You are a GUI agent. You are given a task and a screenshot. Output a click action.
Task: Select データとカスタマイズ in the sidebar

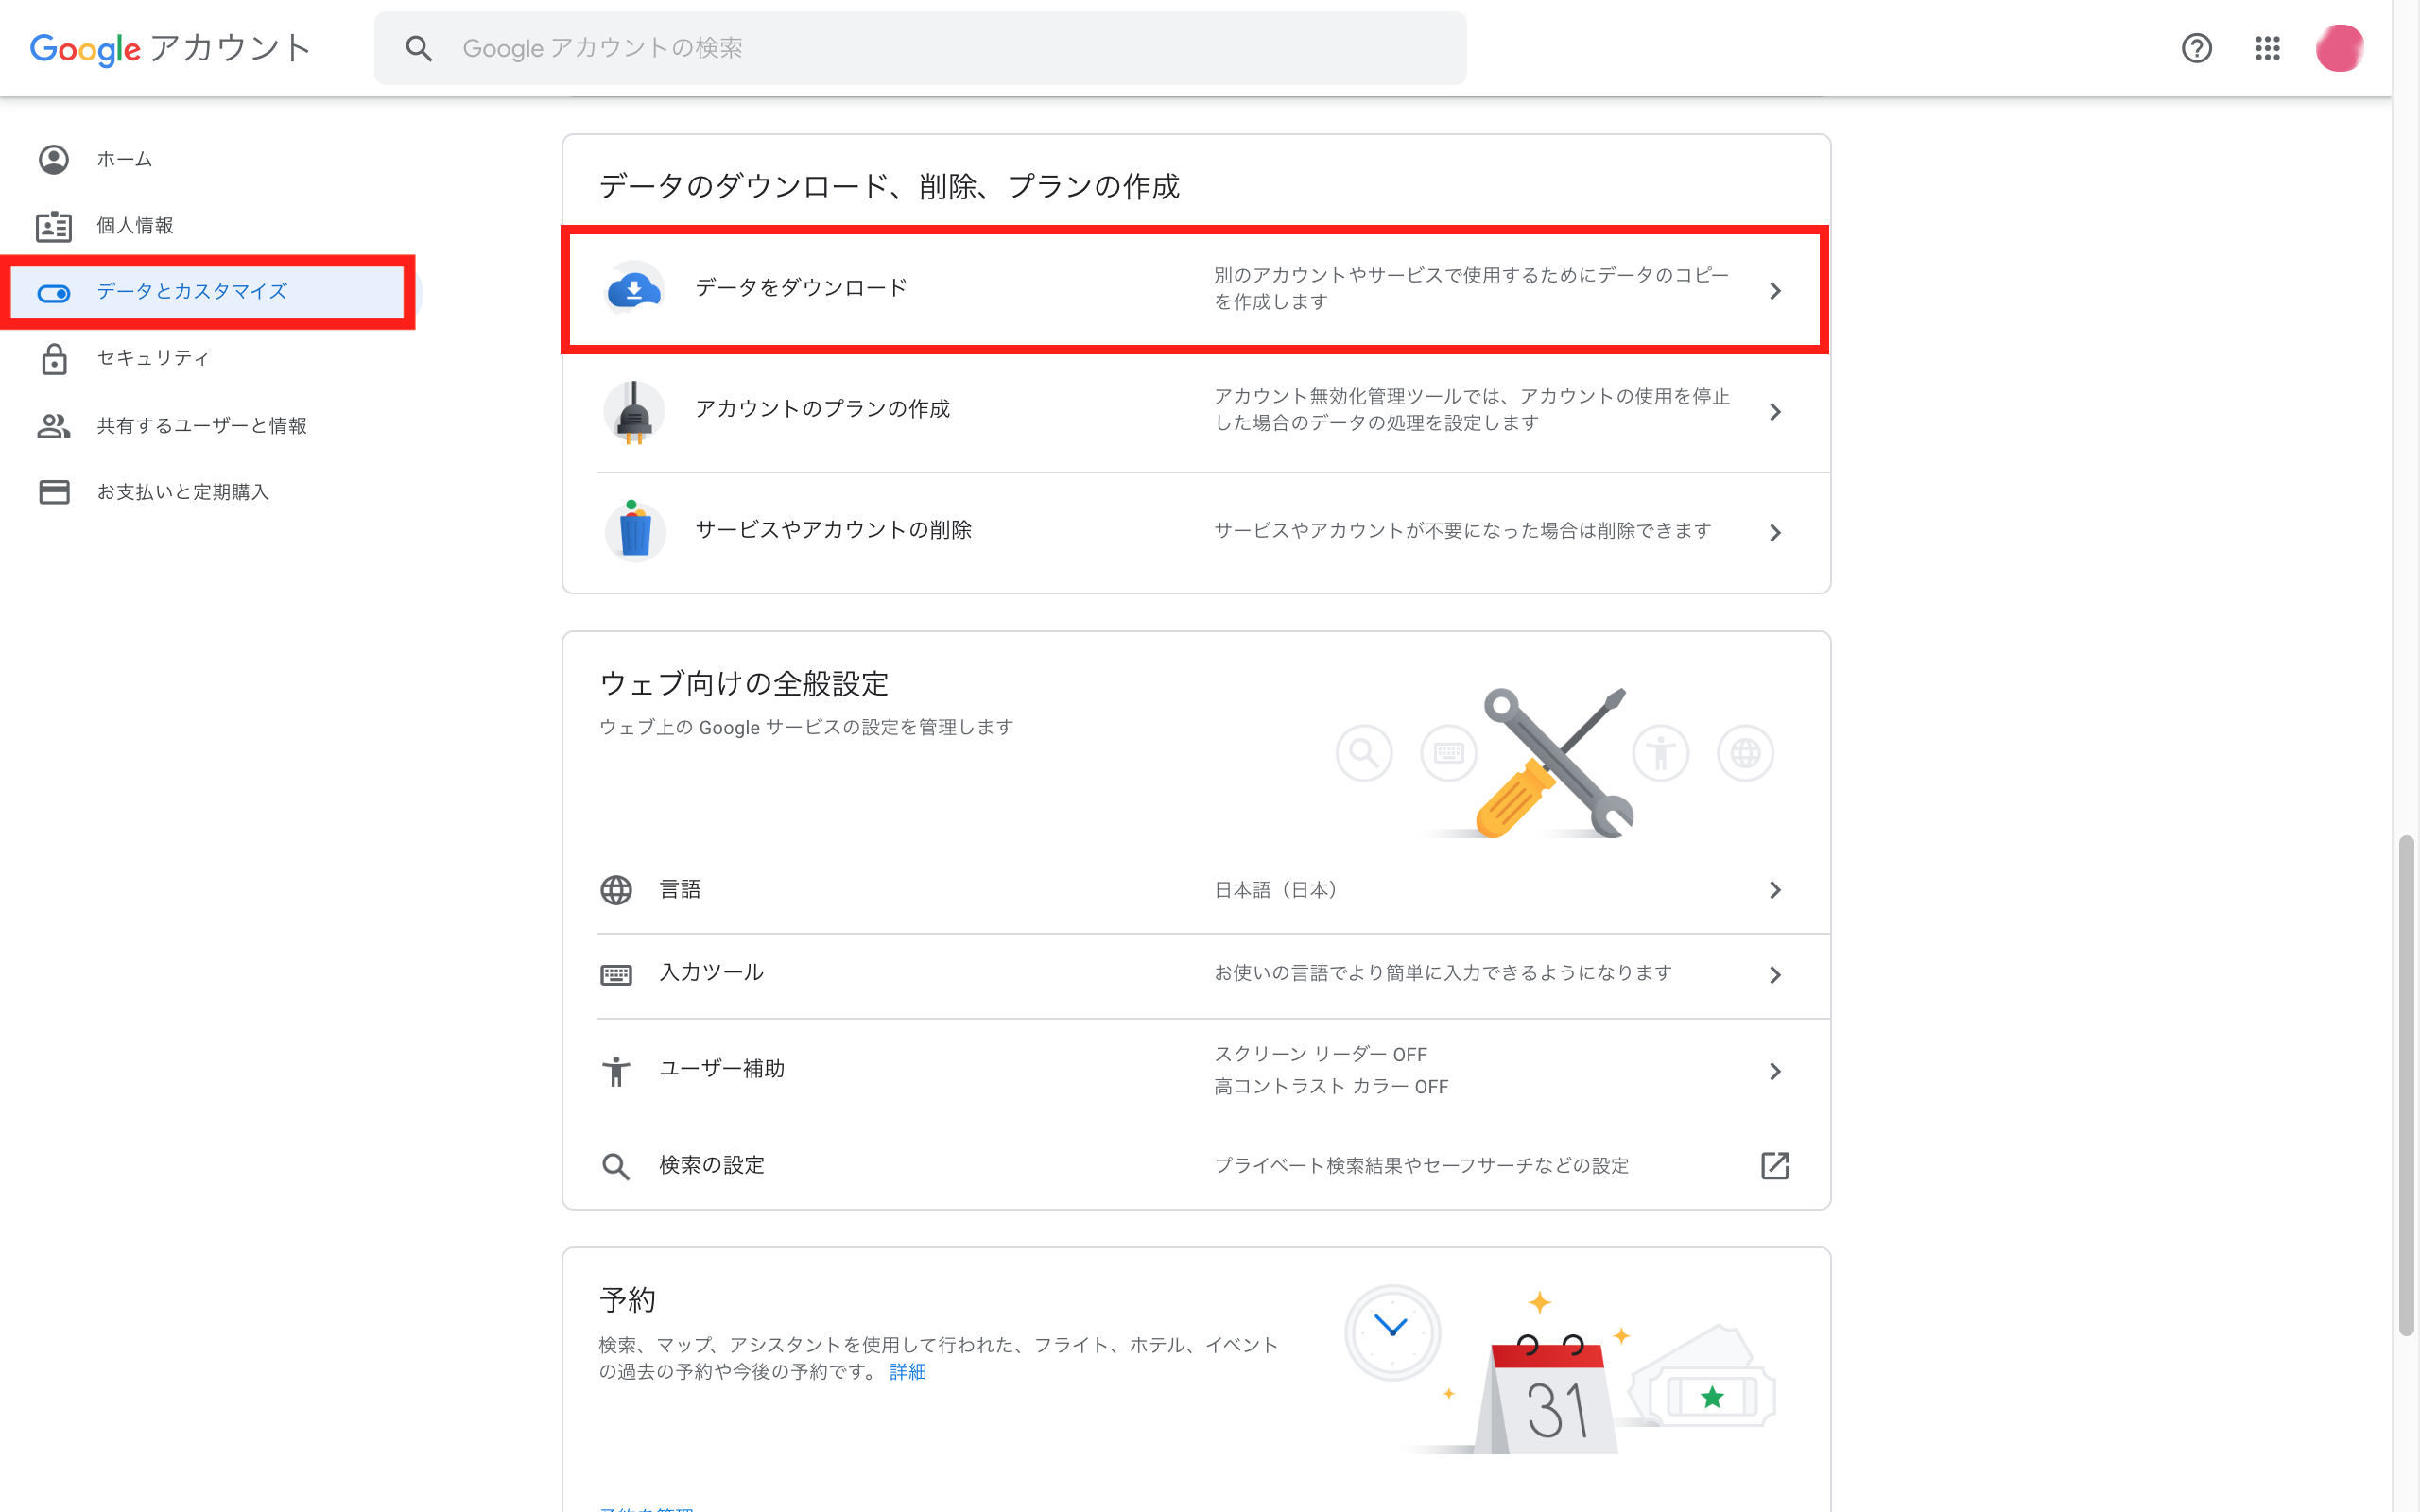(190, 292)
